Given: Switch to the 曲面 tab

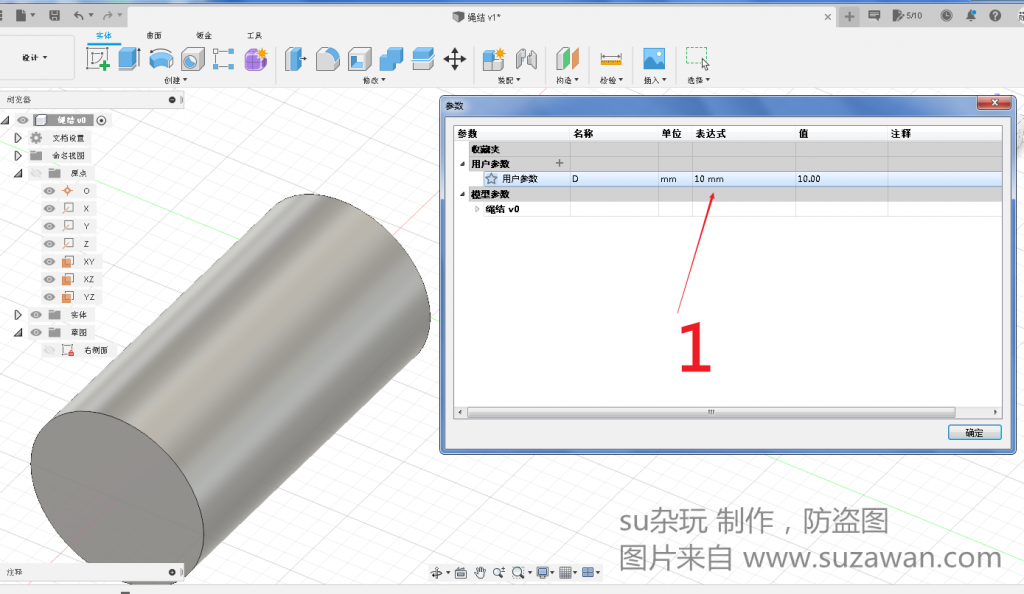Looking at the screenshot, I should (x=154, y=36).
